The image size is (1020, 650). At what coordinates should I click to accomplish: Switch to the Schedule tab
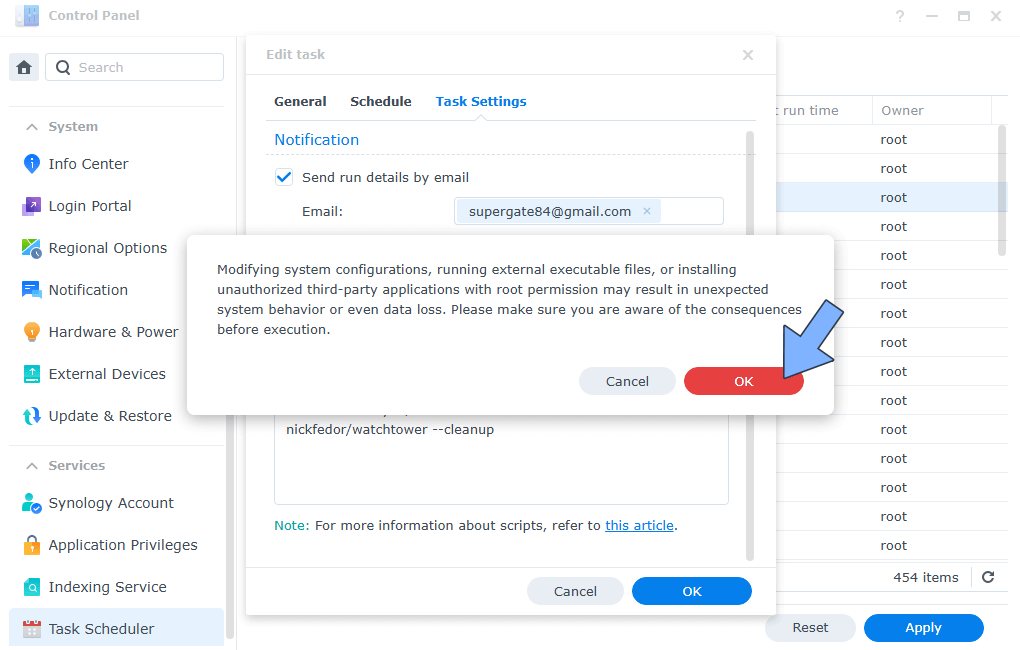pos(381,101)
